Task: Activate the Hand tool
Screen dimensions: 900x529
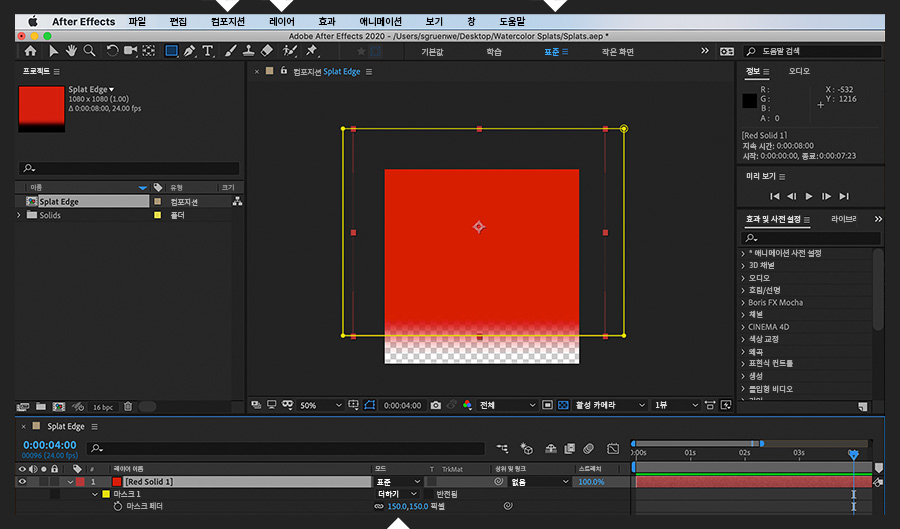Action: point(70,51)
